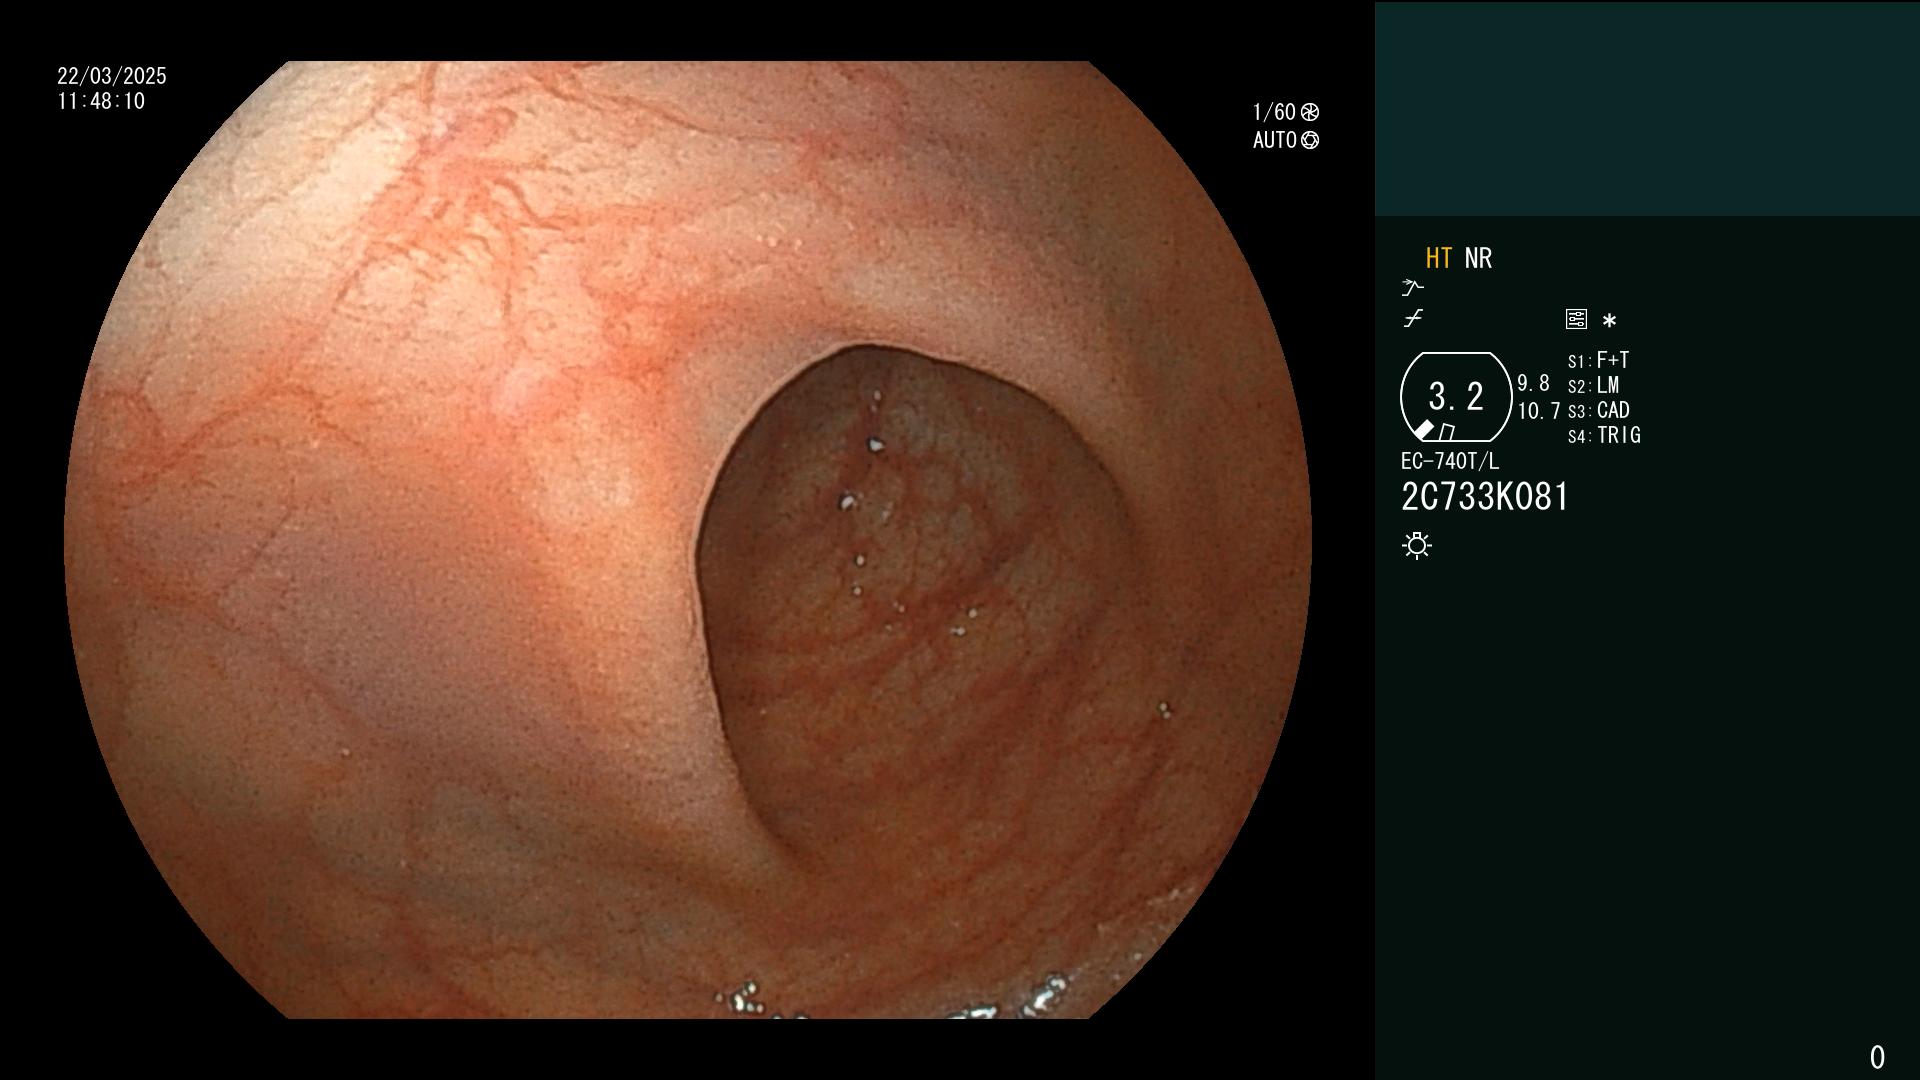Click the date 22/03/2025
The width and height of the screenshot is (1920, 1080).
(x=112, y=76)
